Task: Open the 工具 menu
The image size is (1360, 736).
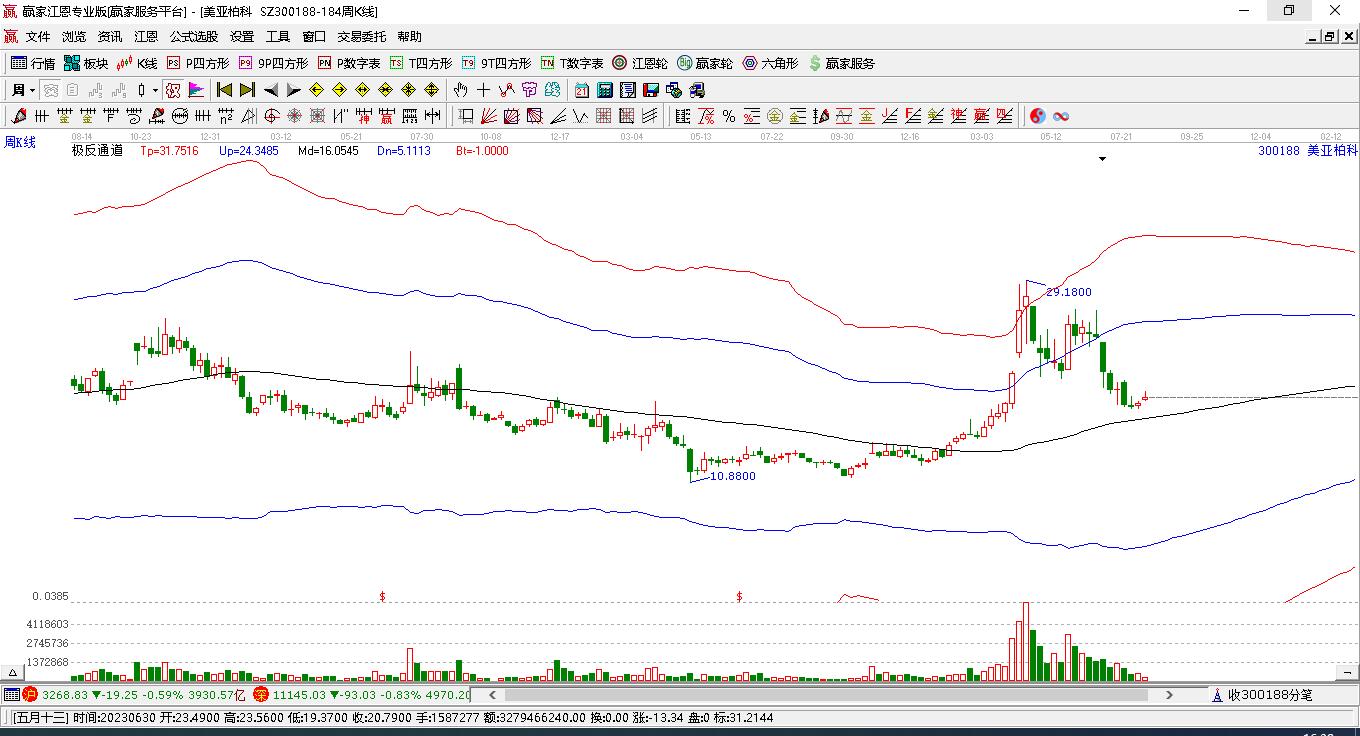Action: [278, 37]
